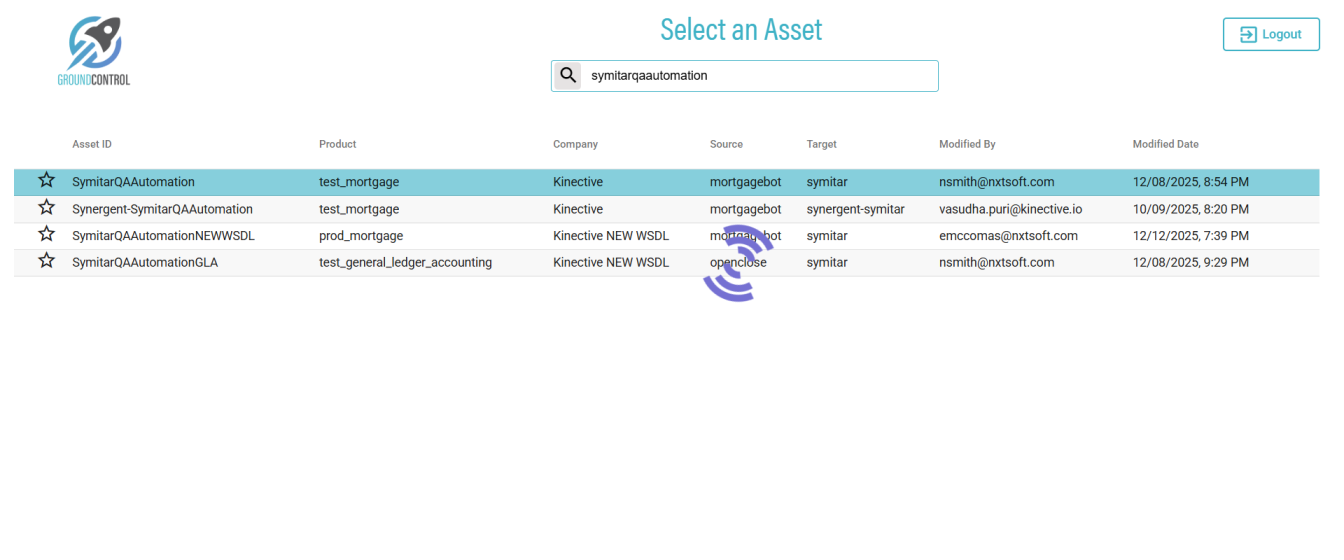Star the Synergent-SymitarQAAutomation asset

46,208
